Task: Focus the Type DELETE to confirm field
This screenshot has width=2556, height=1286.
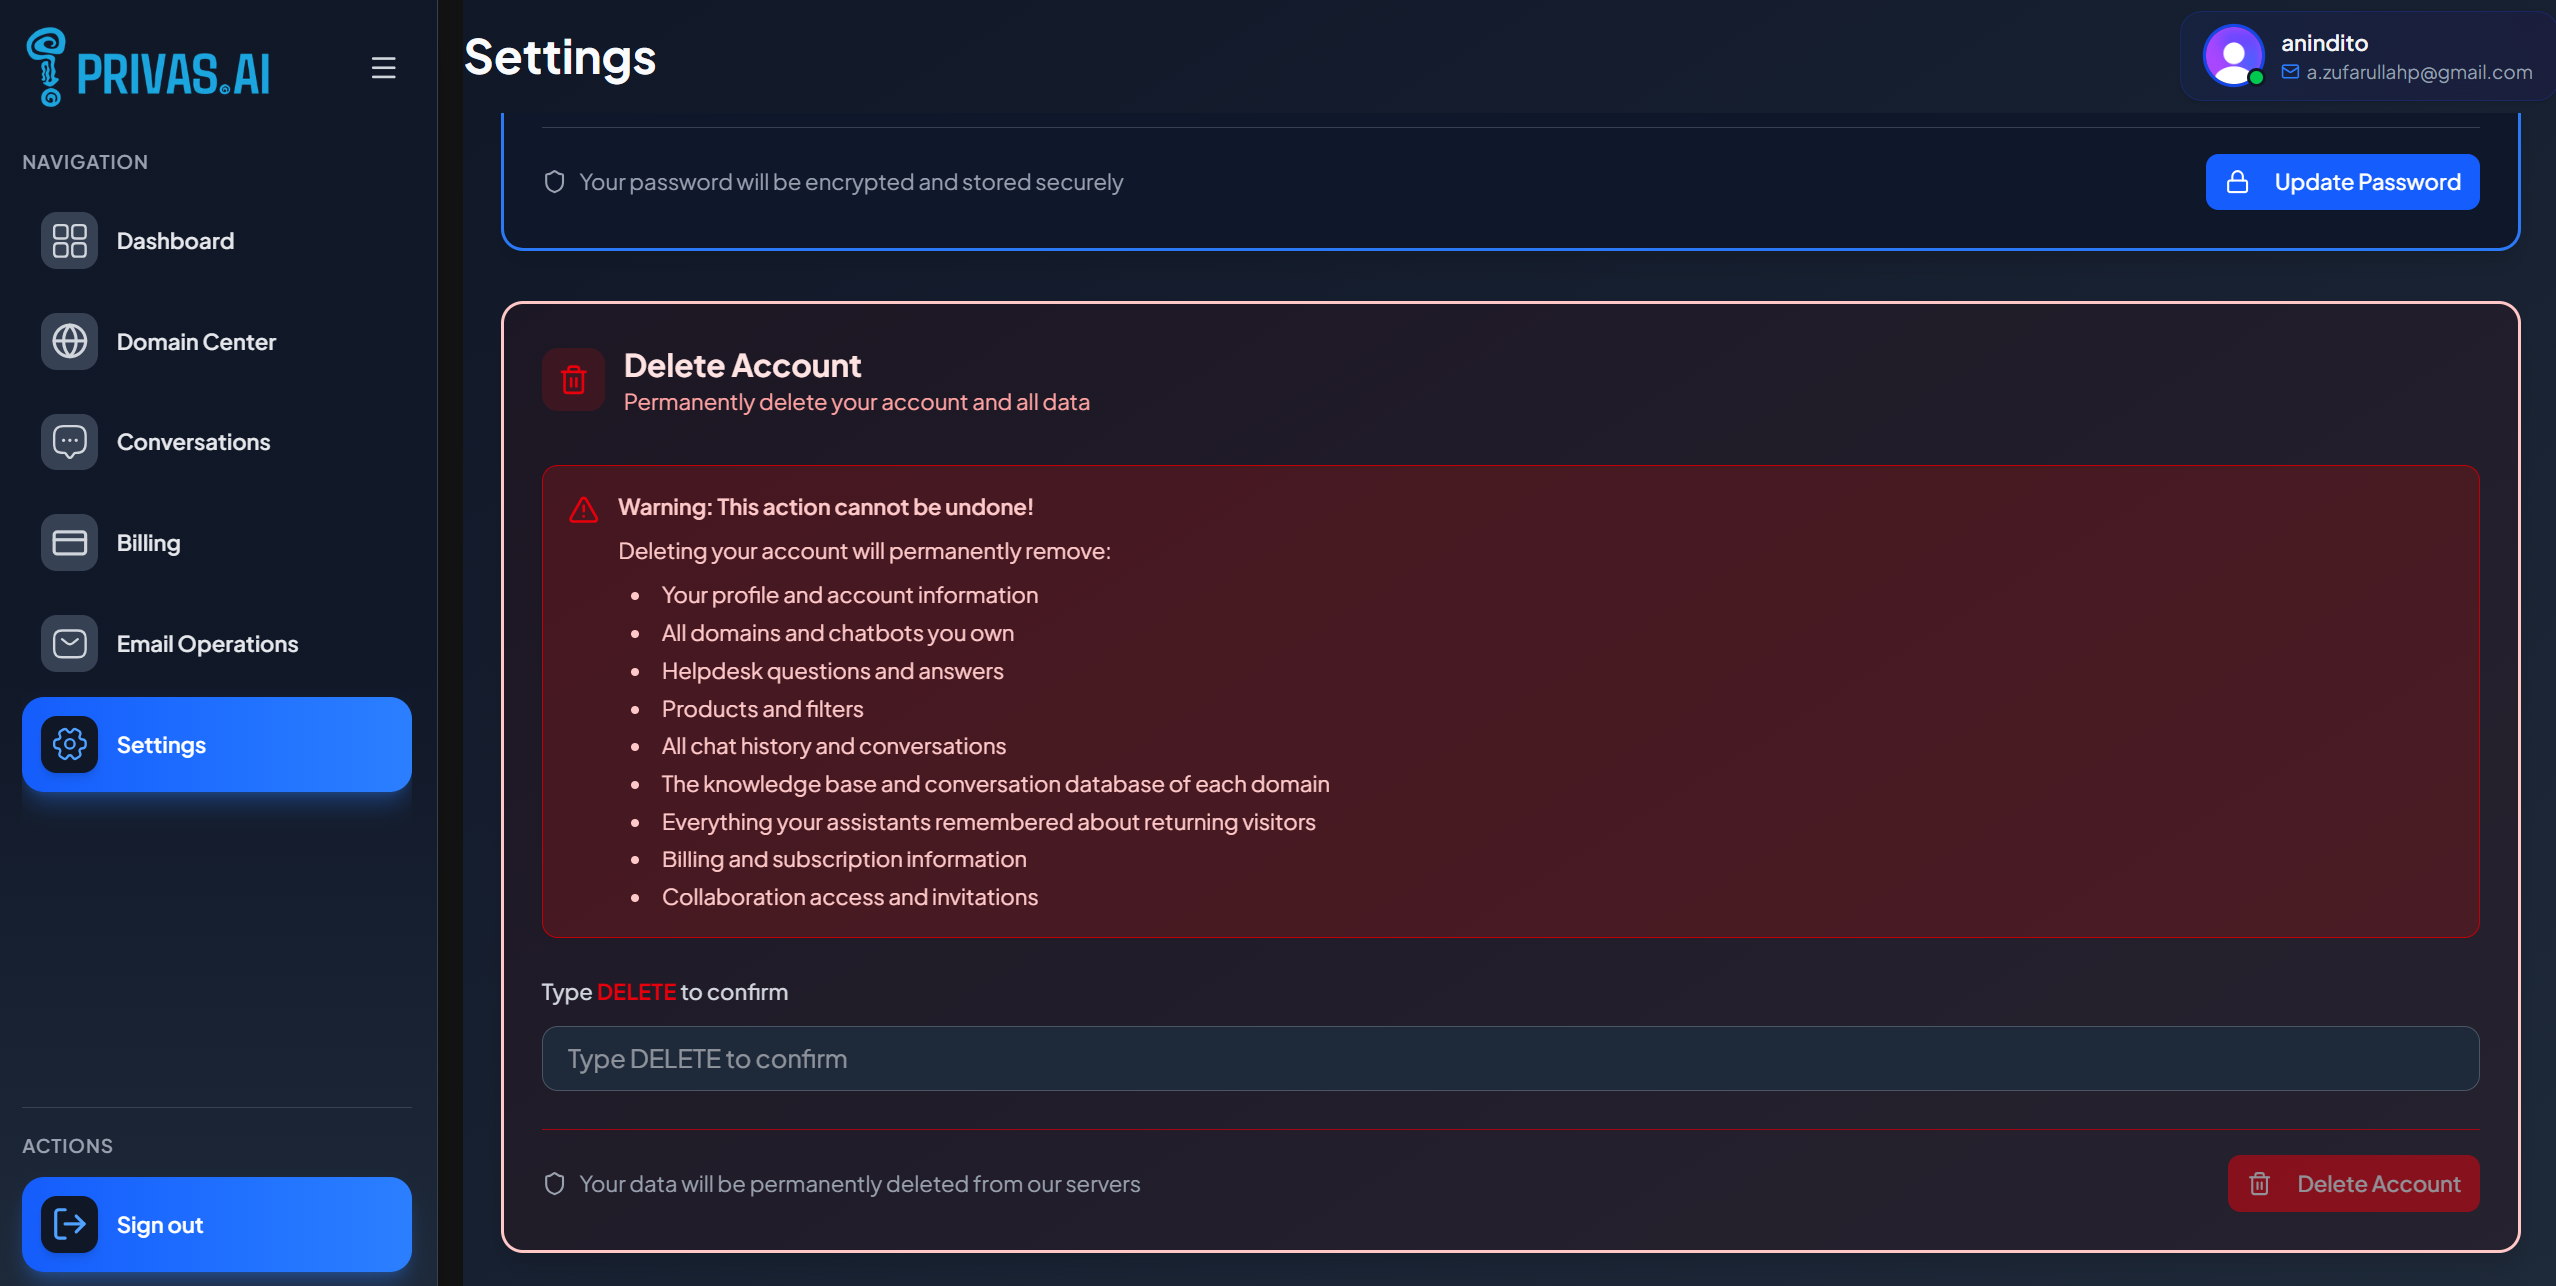Action: tap(1510, 1059)
